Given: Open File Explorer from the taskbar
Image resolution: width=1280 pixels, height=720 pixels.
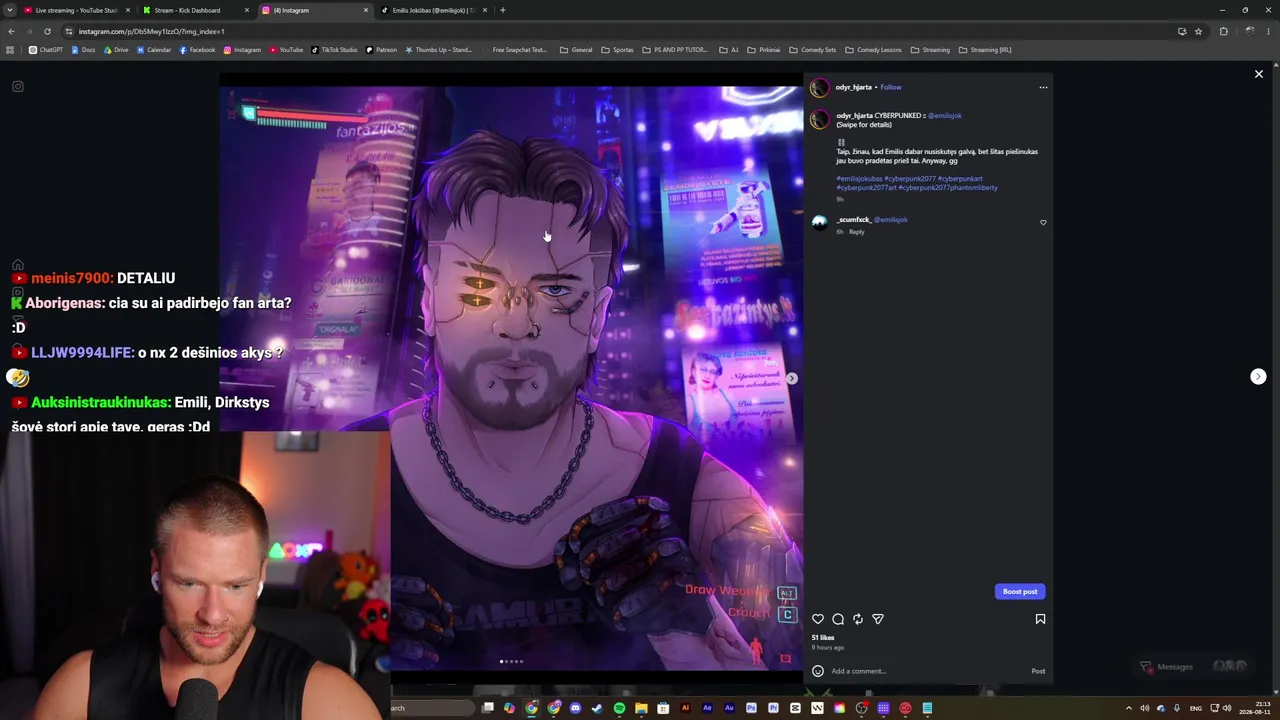Looking at the screenshot, I should (x=641, y=708).
